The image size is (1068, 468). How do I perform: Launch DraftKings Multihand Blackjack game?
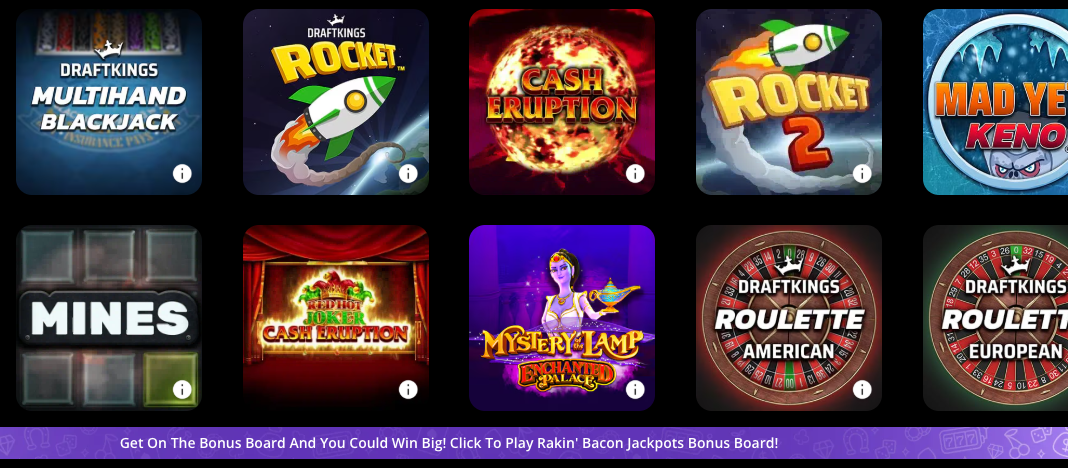[109, 102]
